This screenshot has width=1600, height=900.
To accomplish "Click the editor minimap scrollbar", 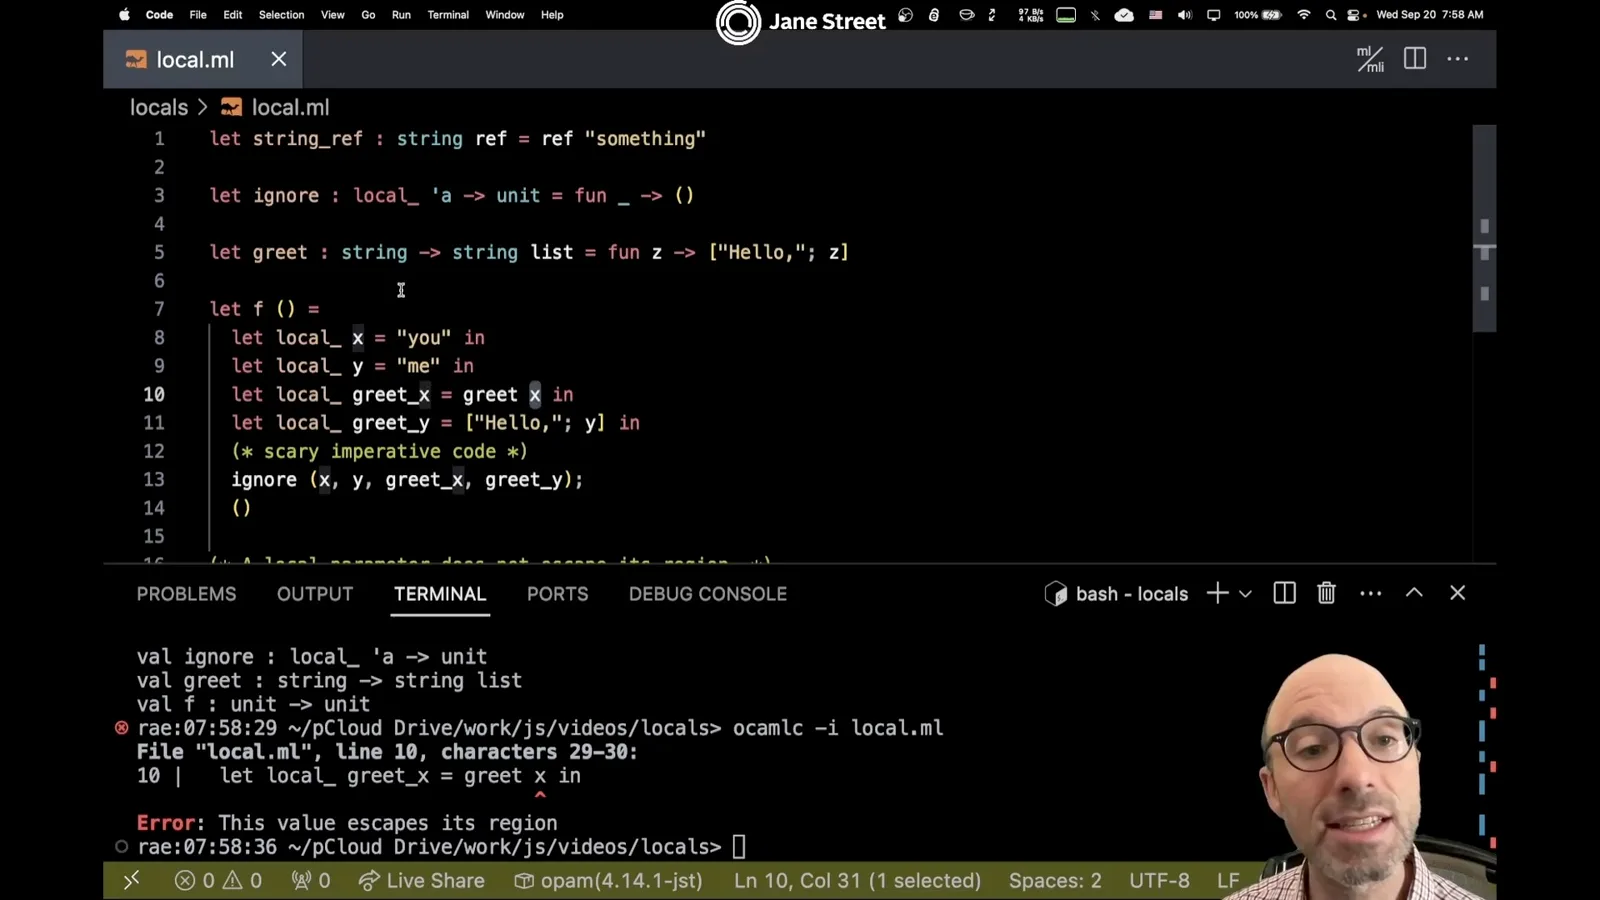I will click(x=1484, y=228).
